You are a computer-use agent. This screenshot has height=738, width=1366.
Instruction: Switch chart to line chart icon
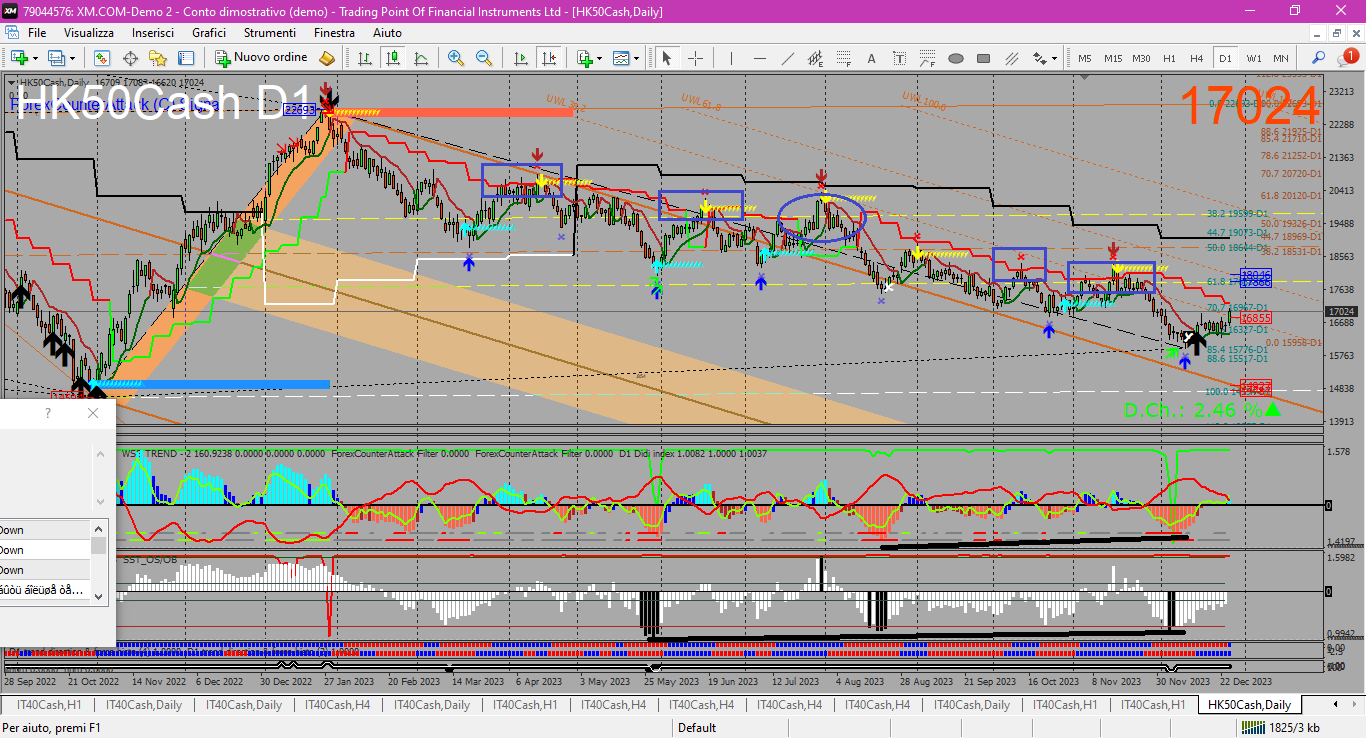(x=421, y=58)
